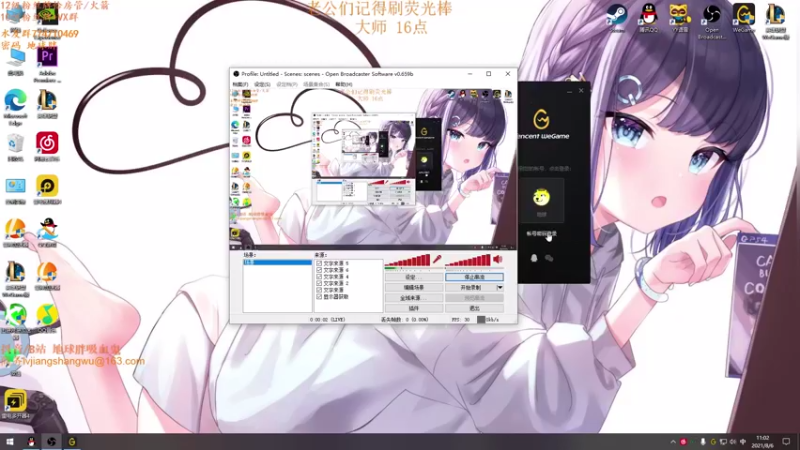Viewport: 800px width, 450px height.
Task: Open the Recycle Bin desktop icon
Action: tap(15, 147)
